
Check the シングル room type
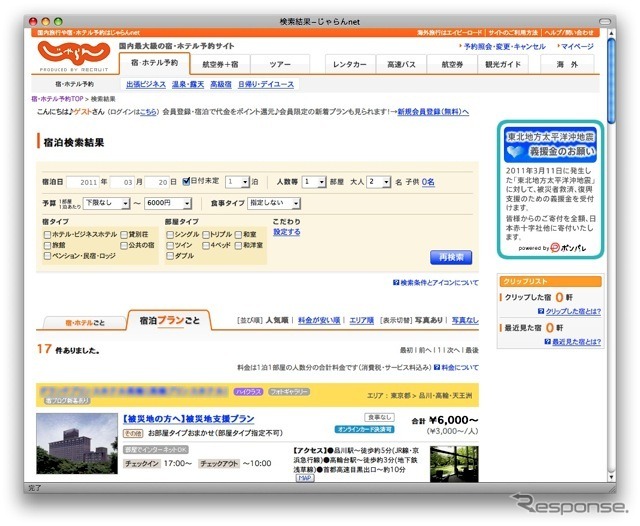(170, 235)
